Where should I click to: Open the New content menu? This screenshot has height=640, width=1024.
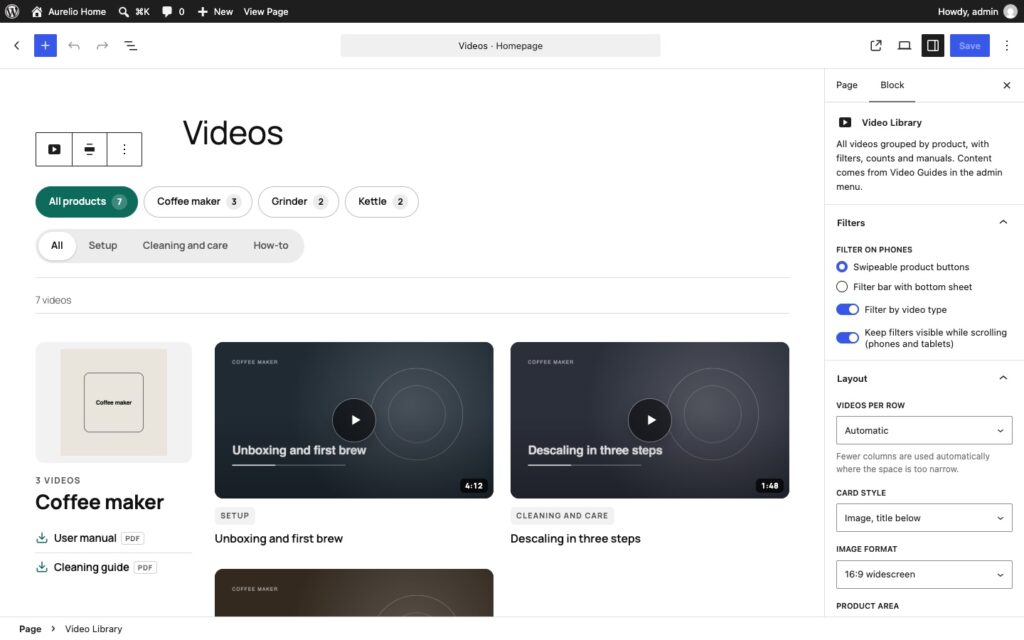(x=215, y=11)
